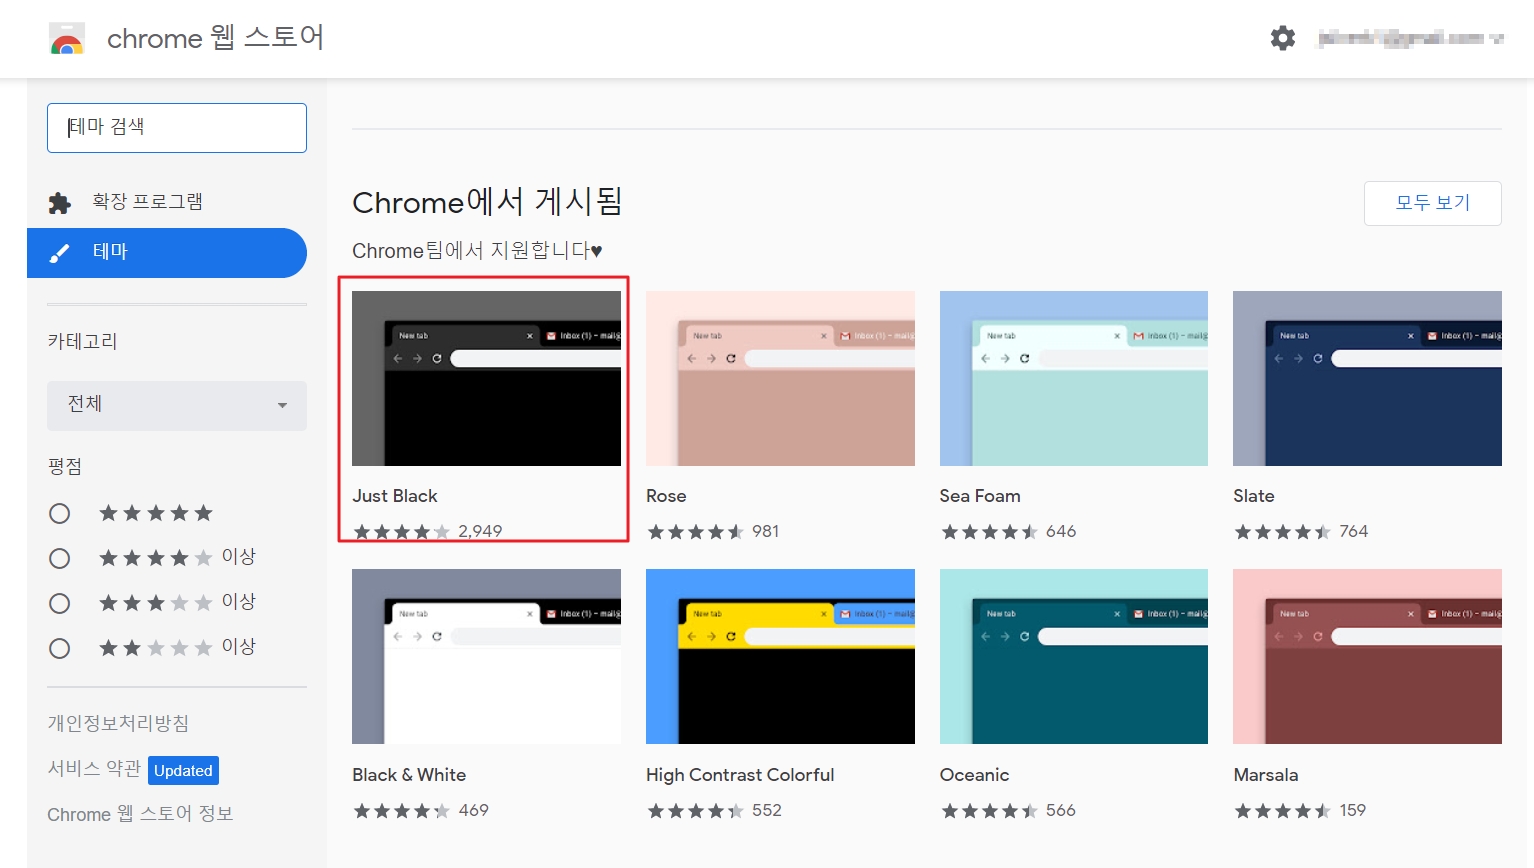Open Chrome 웹 스토어 정보 link
Image resolution: width=1534 pixels, height=868 pixels.
click(140, 814)
